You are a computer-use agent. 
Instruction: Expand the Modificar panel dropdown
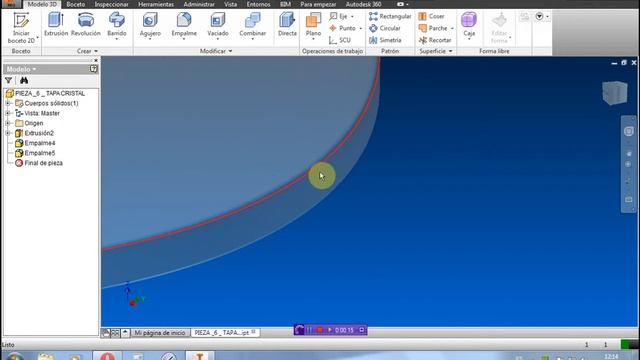coord(216,51)
